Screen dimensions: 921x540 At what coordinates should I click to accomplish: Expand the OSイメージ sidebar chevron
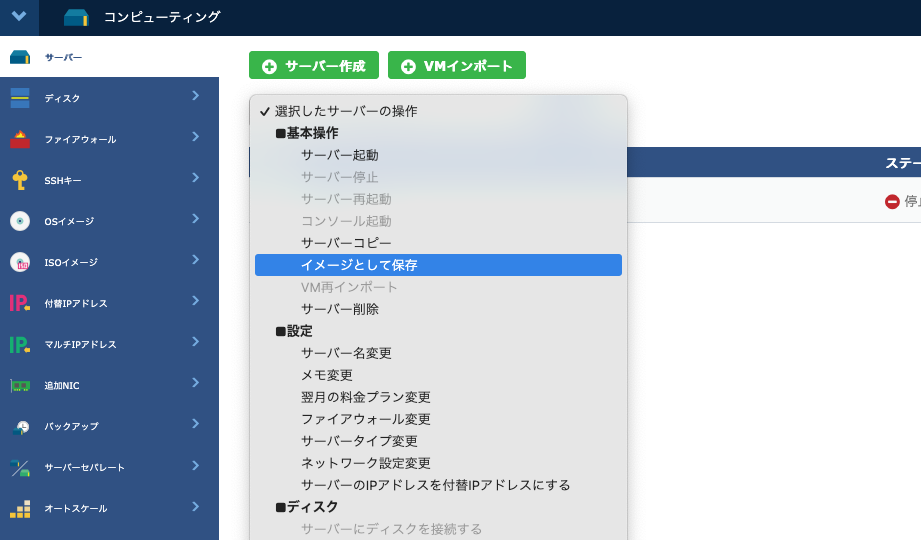point(196,219)
